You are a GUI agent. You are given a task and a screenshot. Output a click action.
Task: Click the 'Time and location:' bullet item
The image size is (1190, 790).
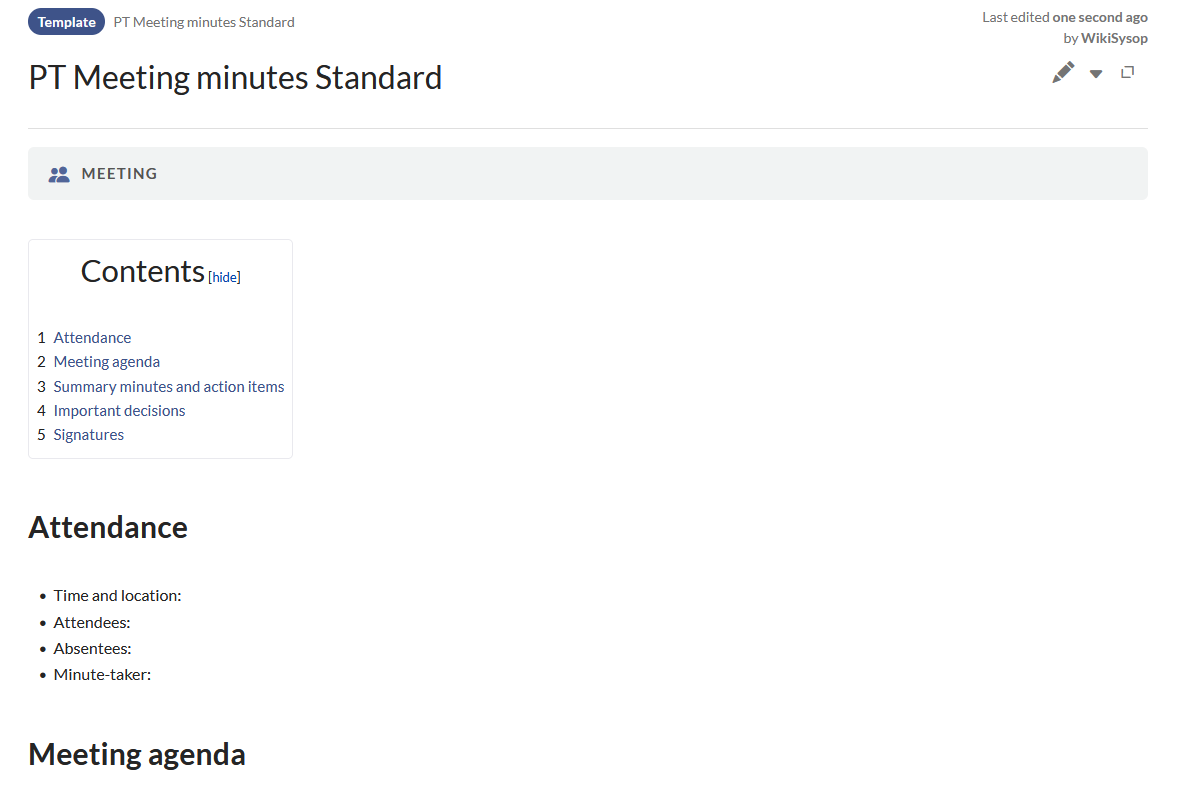(117, 596)
